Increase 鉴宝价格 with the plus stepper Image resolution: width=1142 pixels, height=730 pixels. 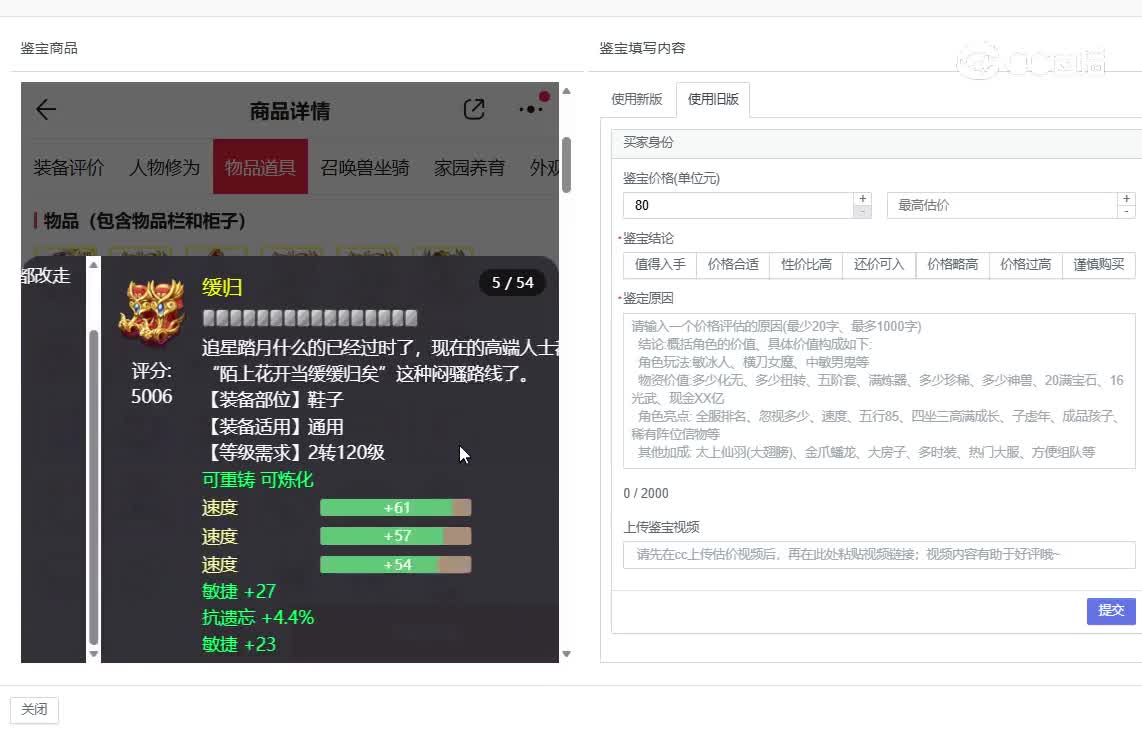tap(862, 199)
